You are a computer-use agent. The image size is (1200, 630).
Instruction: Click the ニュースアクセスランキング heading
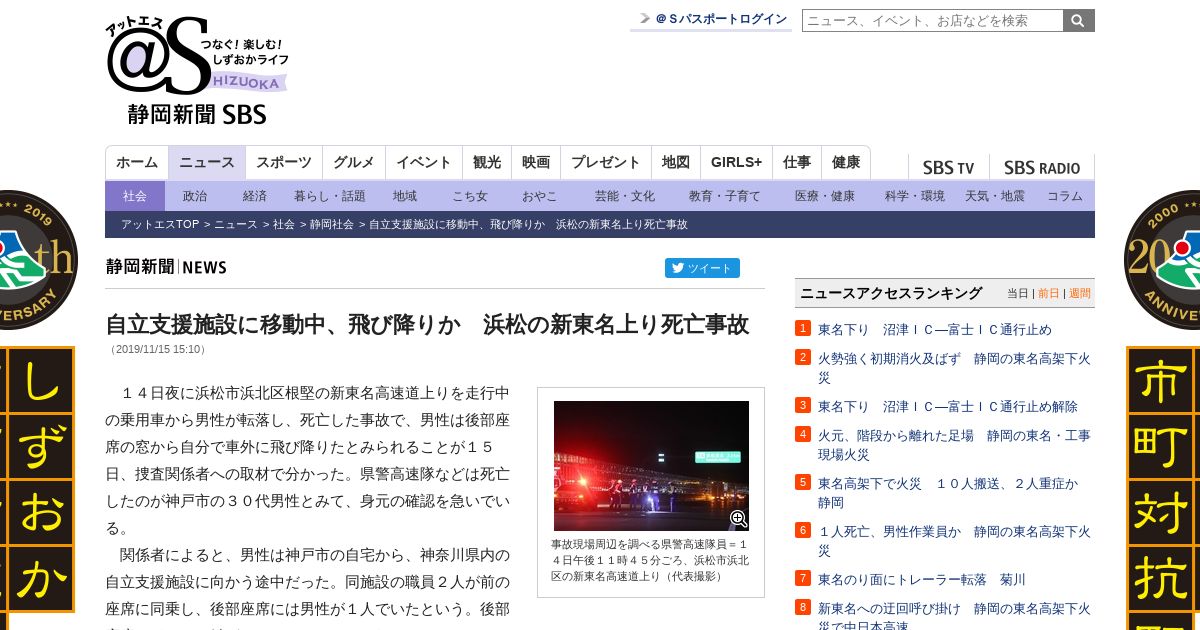(x=891, y=293)
